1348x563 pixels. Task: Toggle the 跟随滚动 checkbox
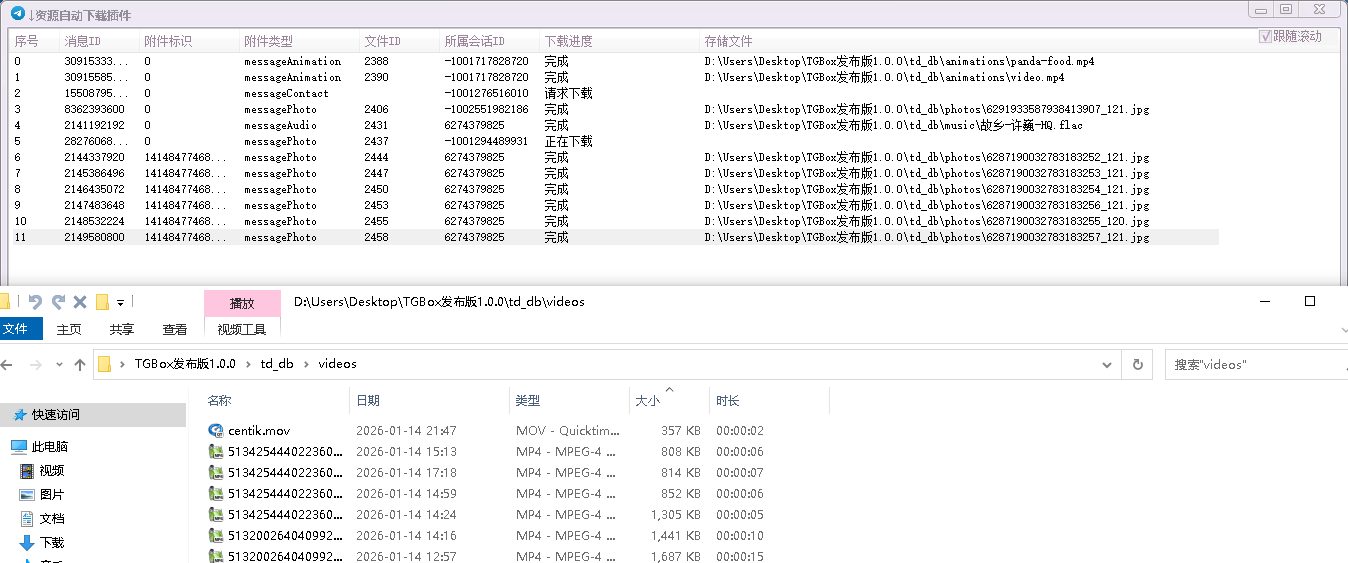1266,37
